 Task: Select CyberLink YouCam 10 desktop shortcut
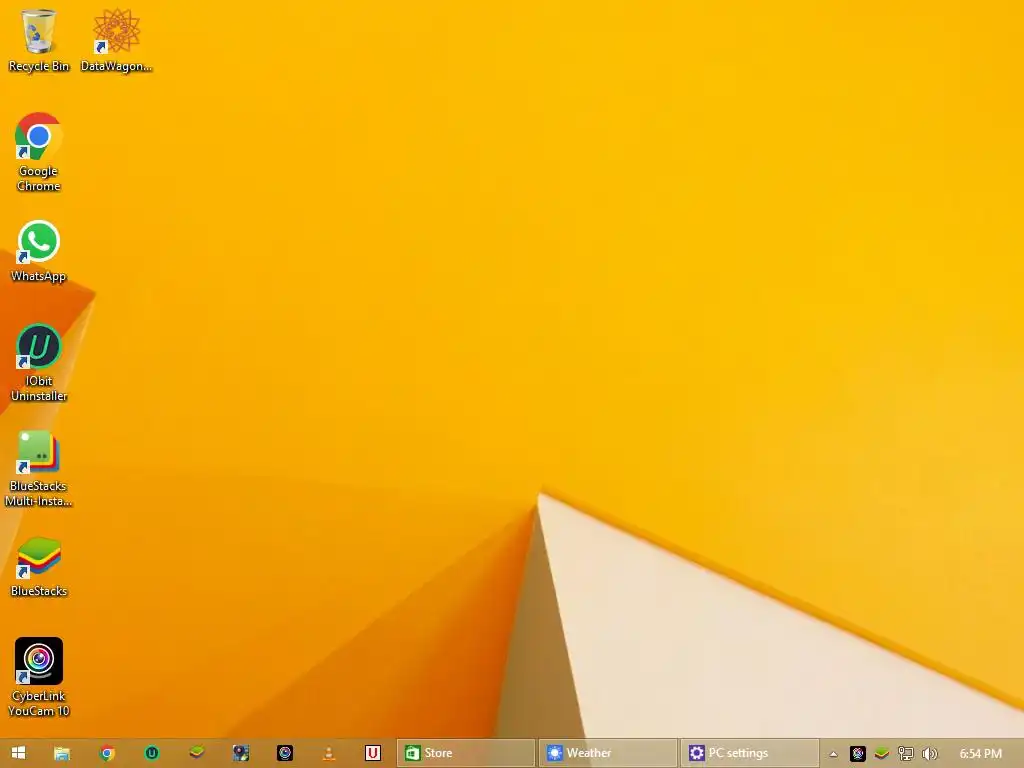(39, 677)
